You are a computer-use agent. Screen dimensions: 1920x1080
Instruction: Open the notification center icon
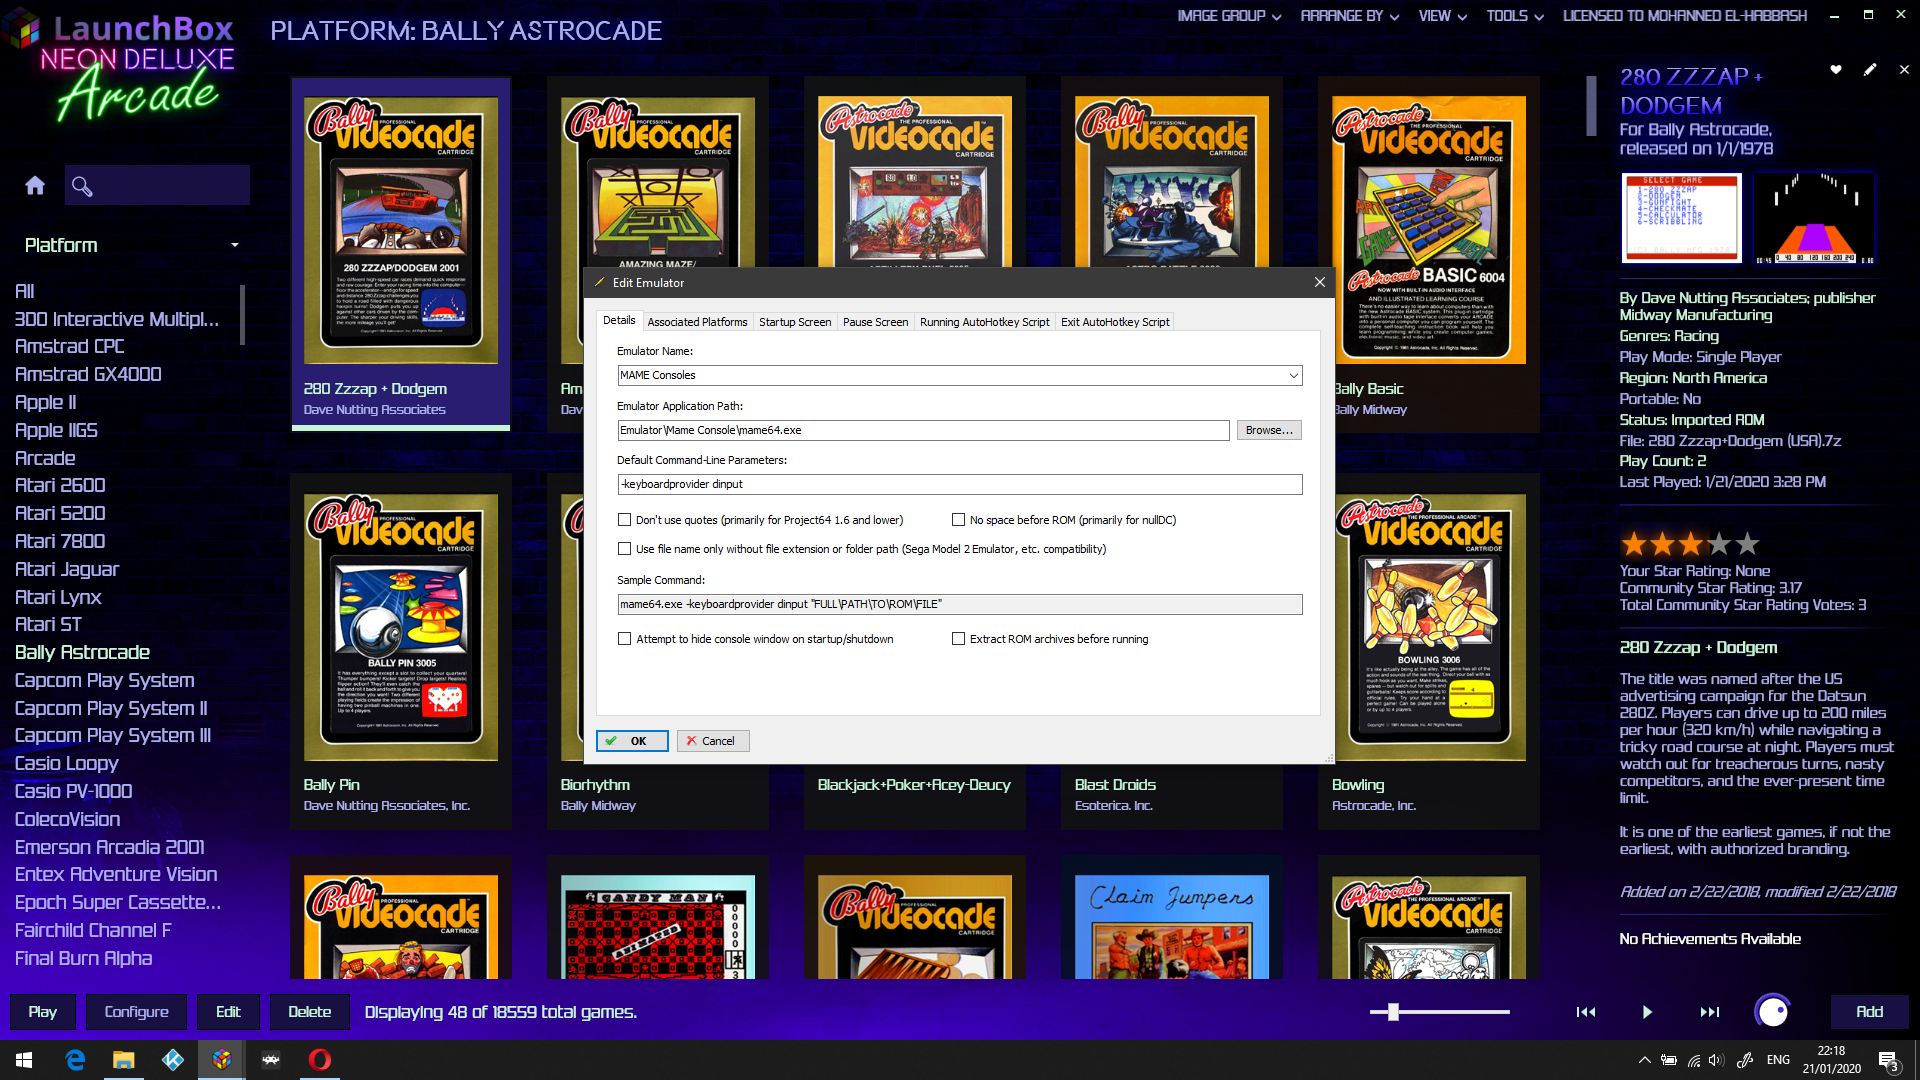1888,1061
